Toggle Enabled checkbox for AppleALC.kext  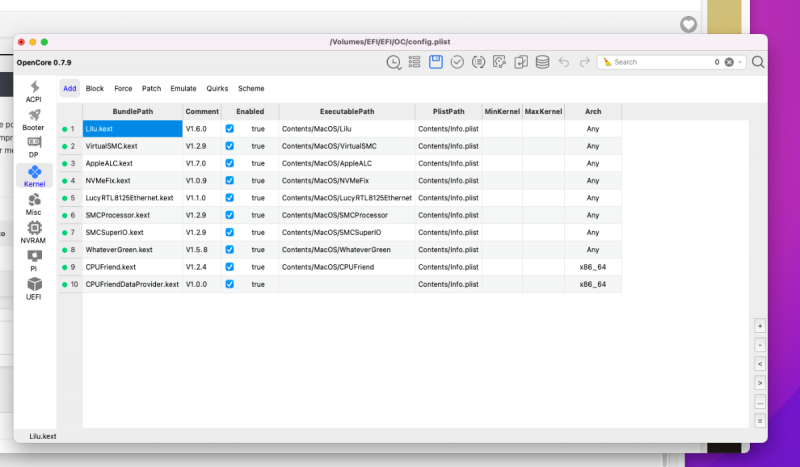click(x=230, y=163)
